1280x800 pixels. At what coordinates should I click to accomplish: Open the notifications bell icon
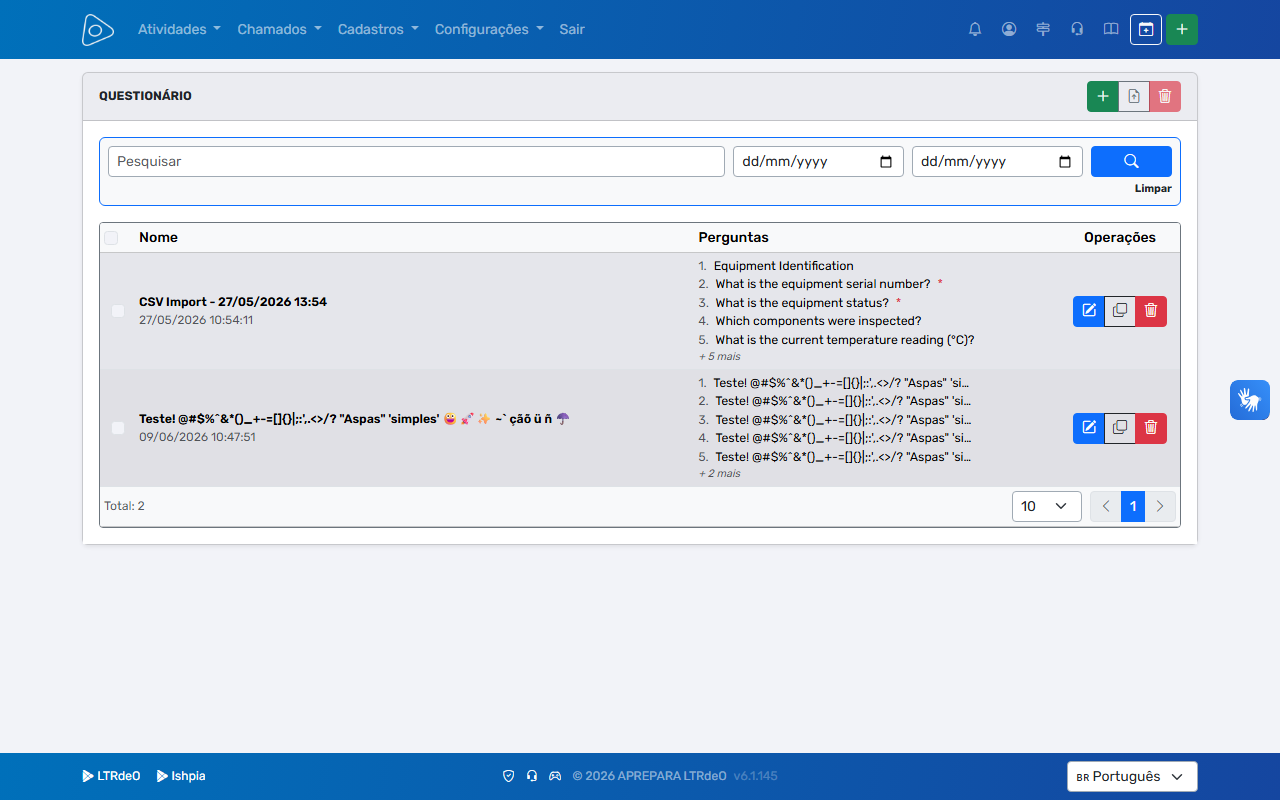click(x=975, y=29)
